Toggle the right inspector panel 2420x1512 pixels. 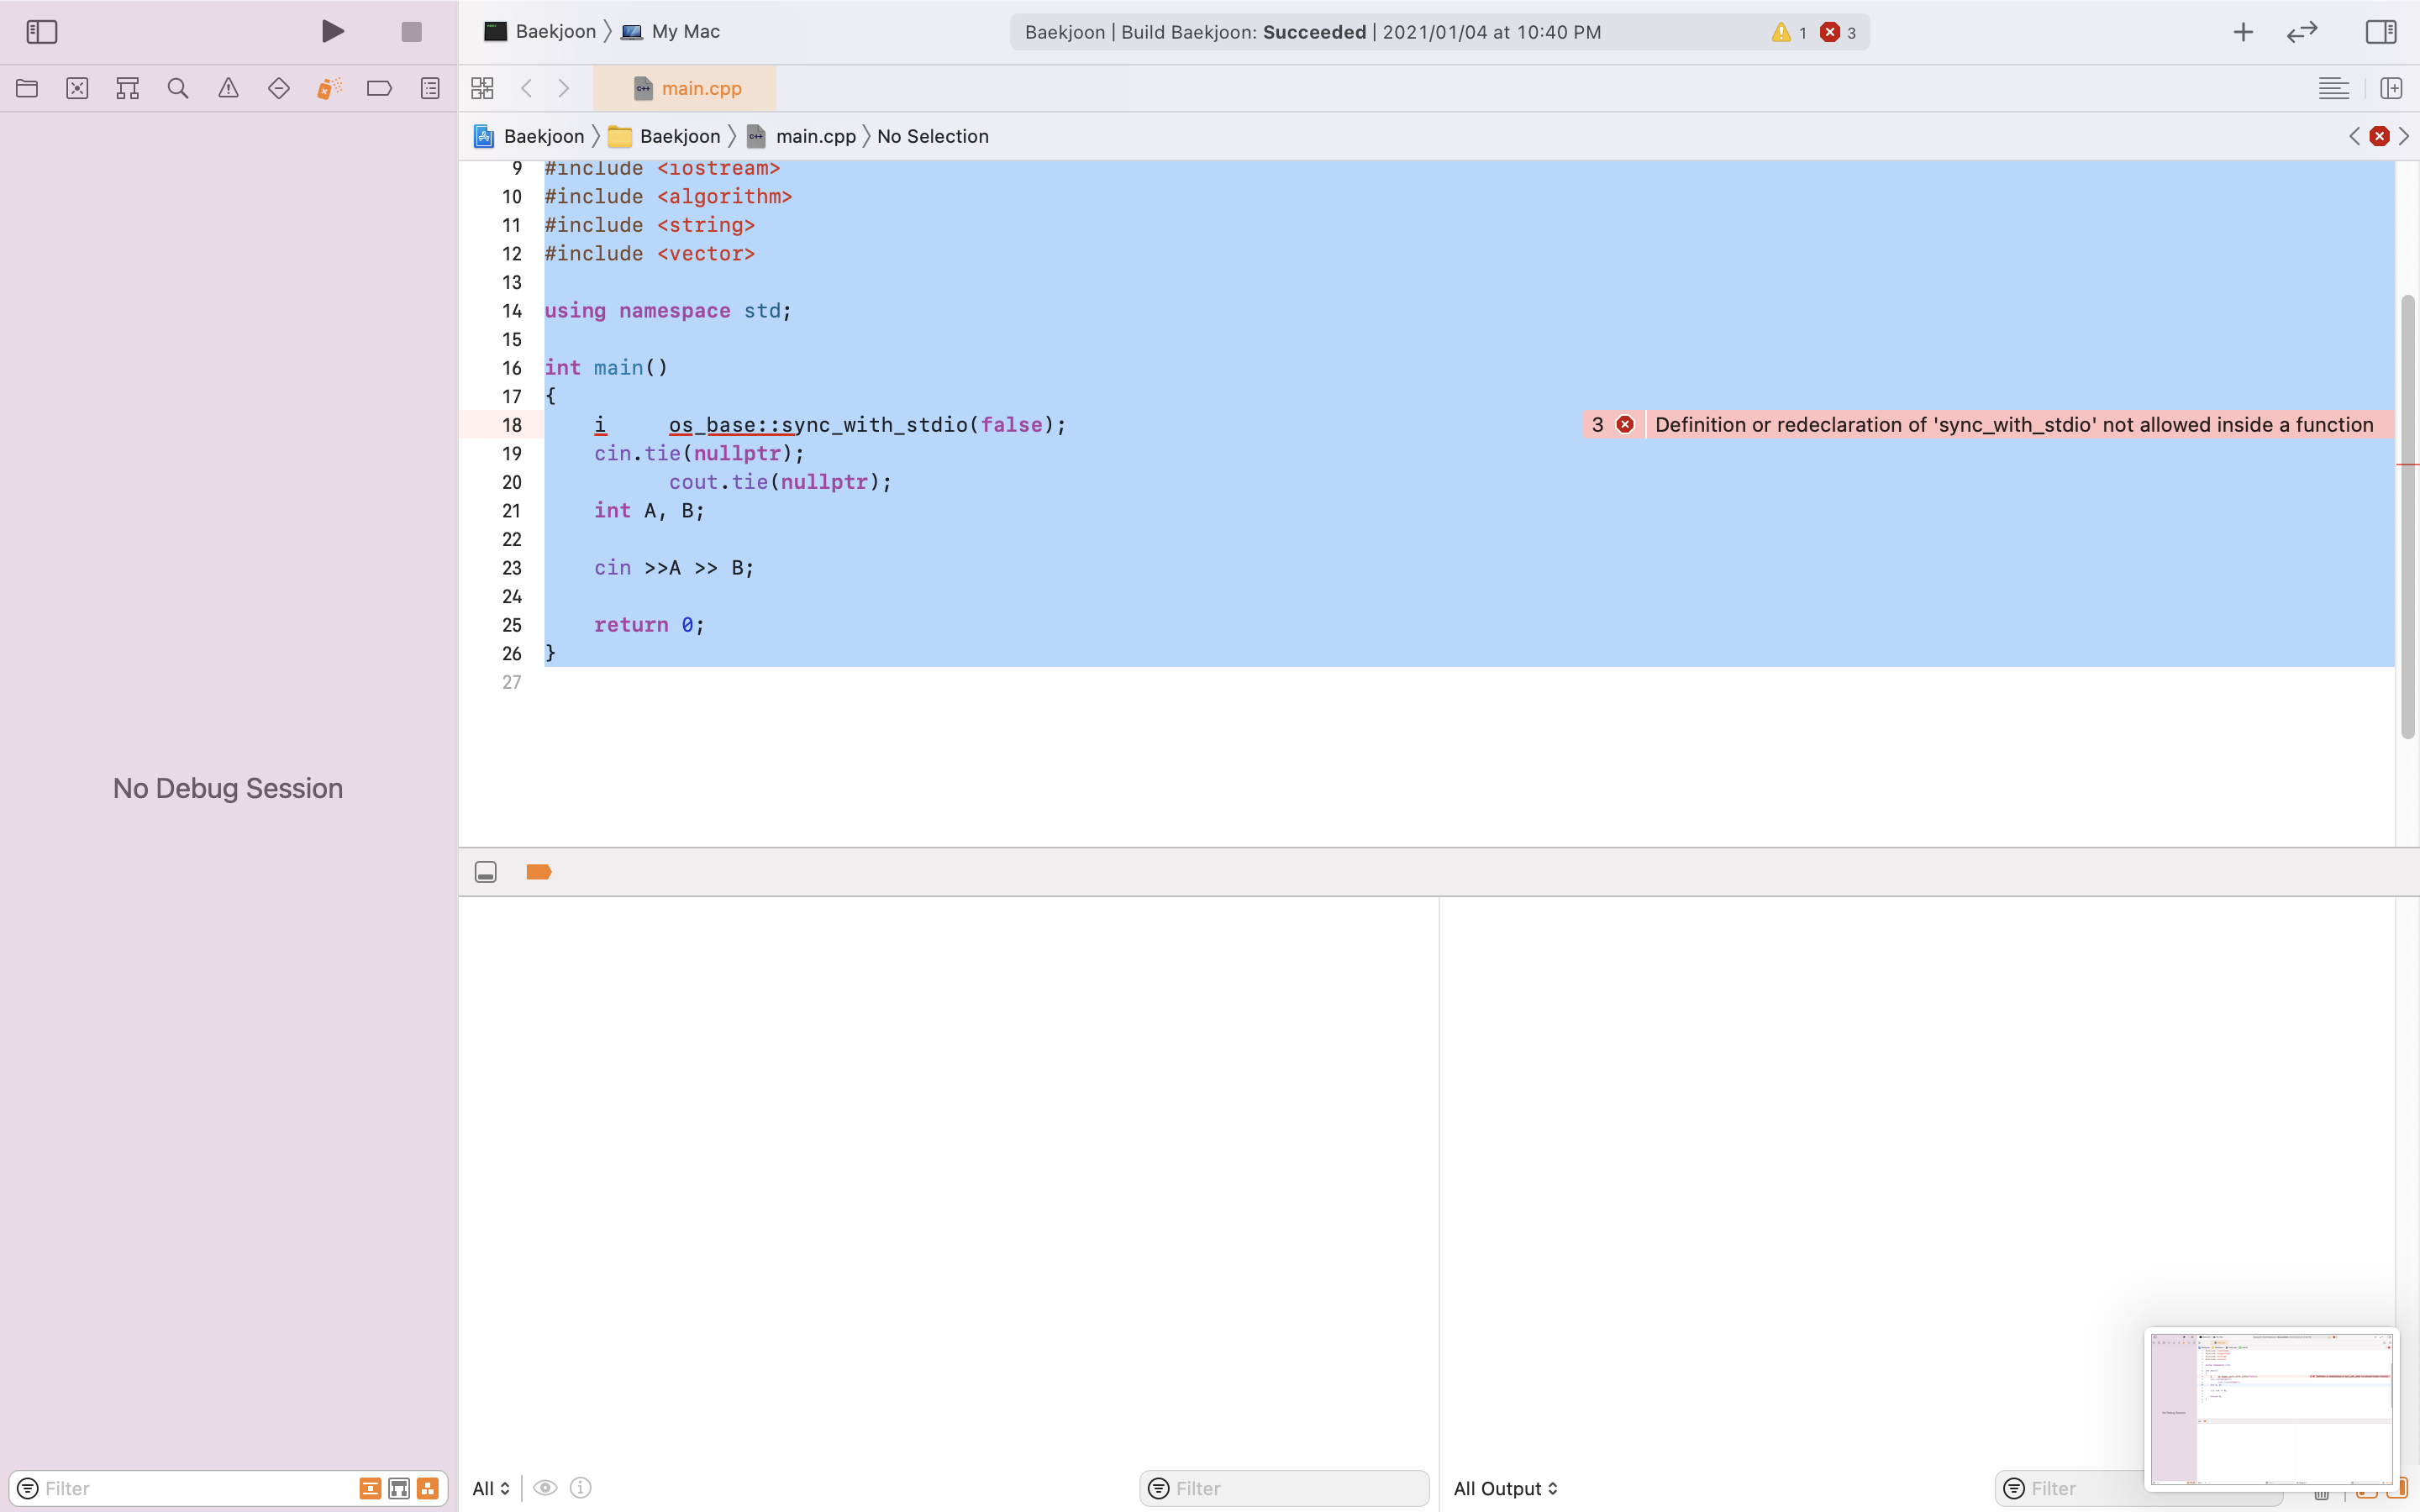coord(2380,32)
